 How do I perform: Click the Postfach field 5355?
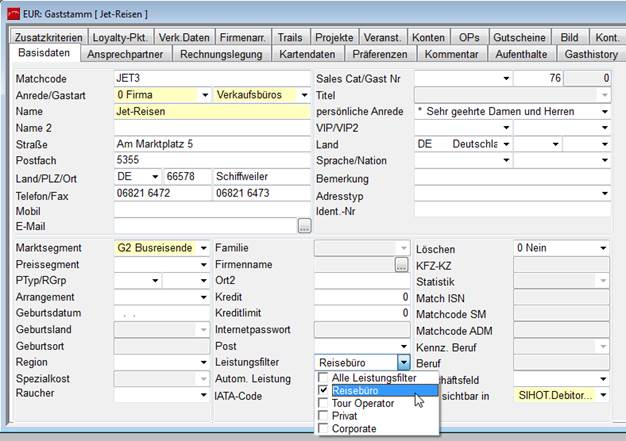(212, 160)
